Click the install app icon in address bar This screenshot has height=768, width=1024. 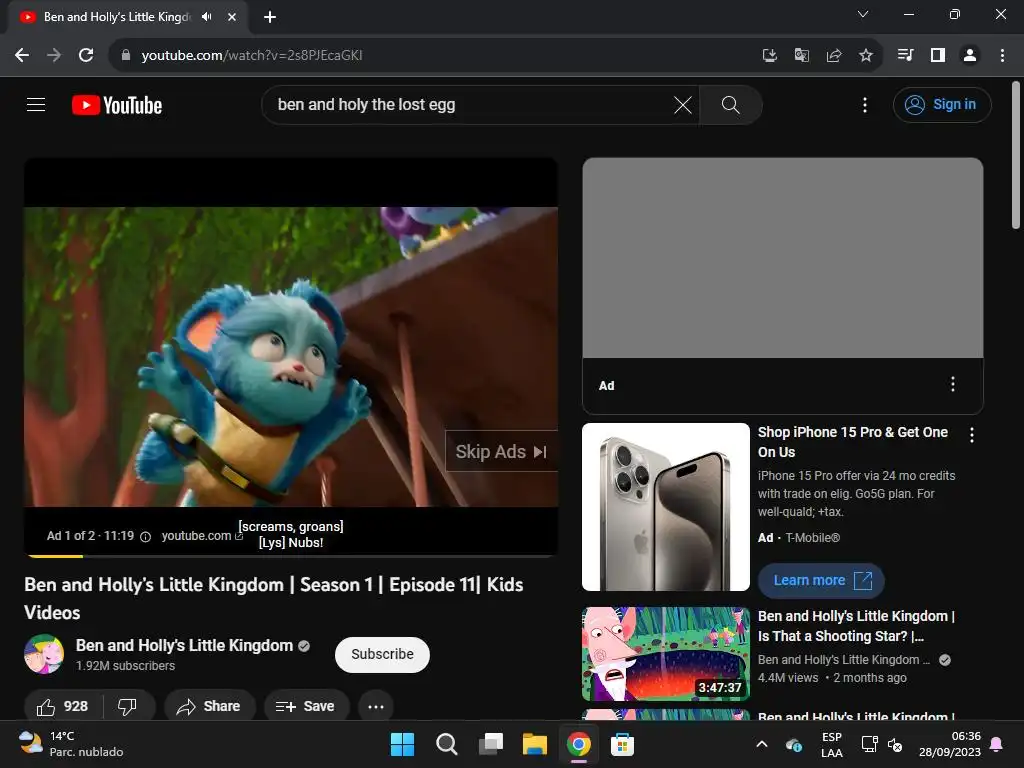pos(770,56)
